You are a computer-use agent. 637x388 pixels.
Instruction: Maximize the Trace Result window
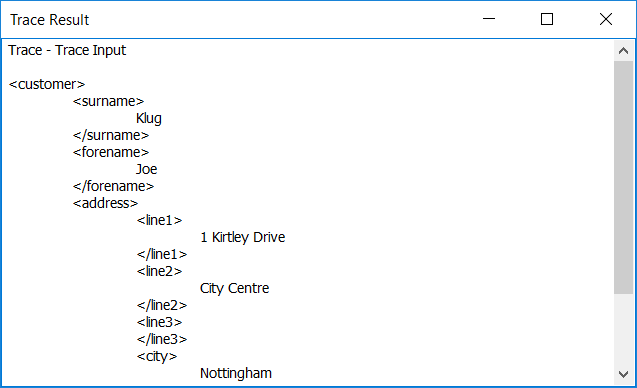click(547, 19)
